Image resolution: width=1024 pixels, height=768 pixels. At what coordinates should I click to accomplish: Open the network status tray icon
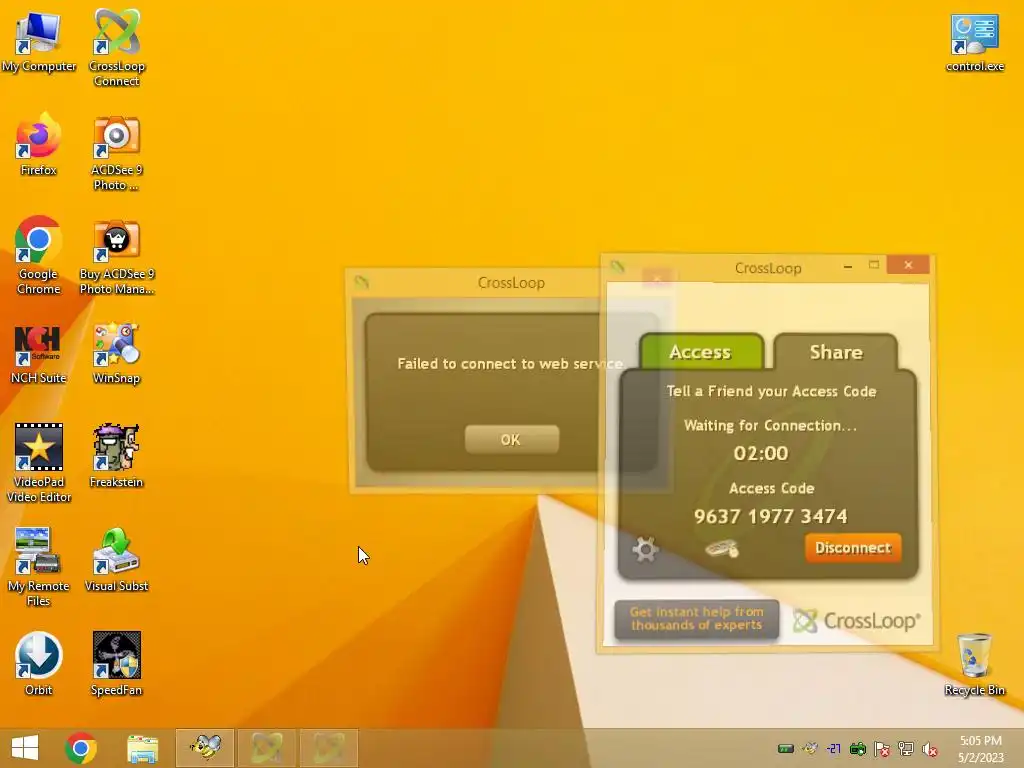pos(906,748)
